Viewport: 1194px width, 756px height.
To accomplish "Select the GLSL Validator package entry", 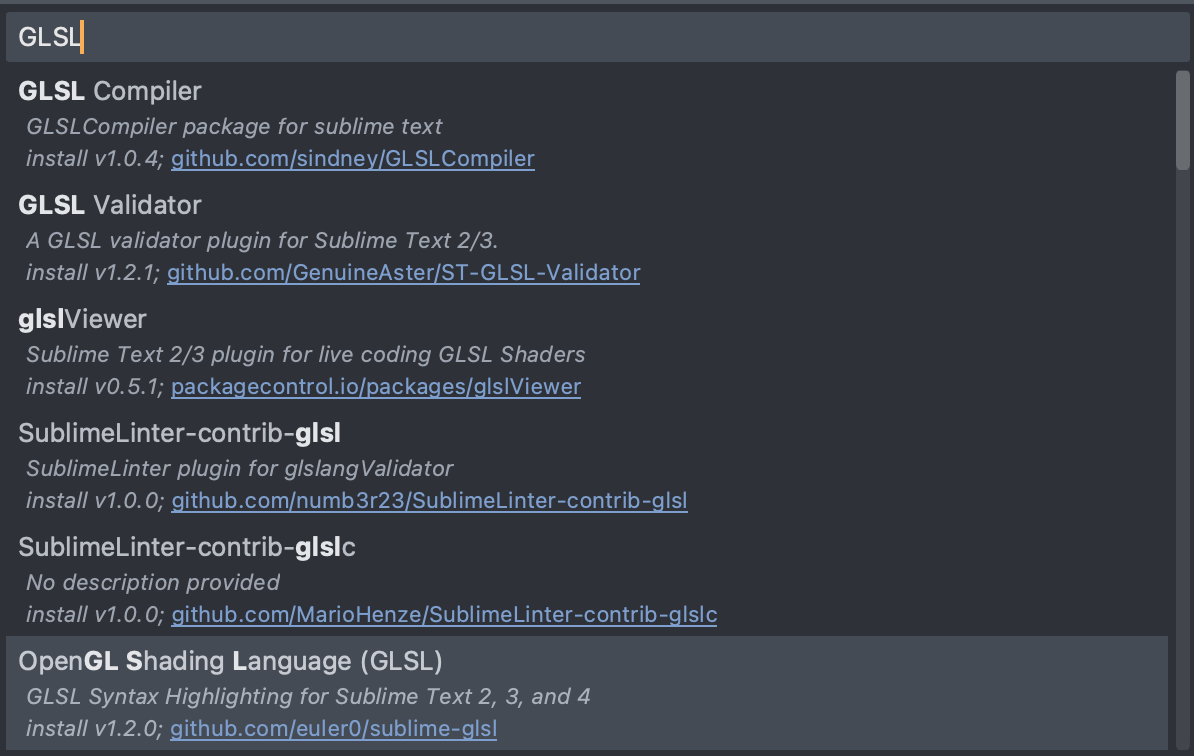I will [x=110, y=205].
